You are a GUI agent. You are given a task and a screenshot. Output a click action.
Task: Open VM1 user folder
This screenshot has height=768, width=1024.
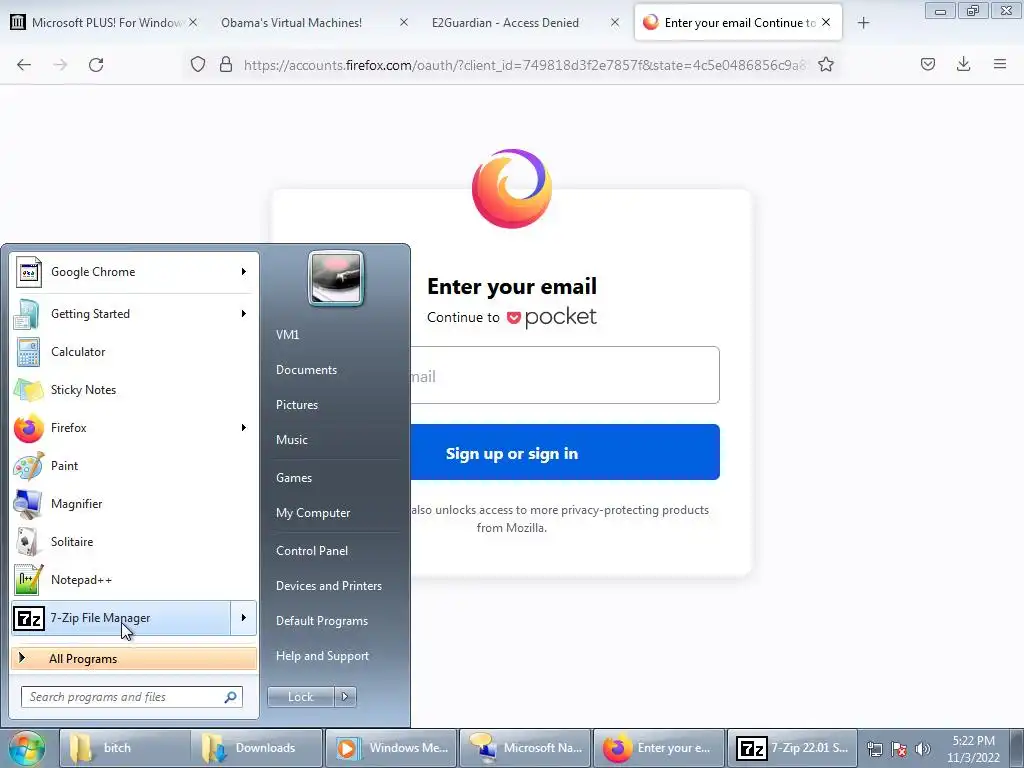[287, 334]
